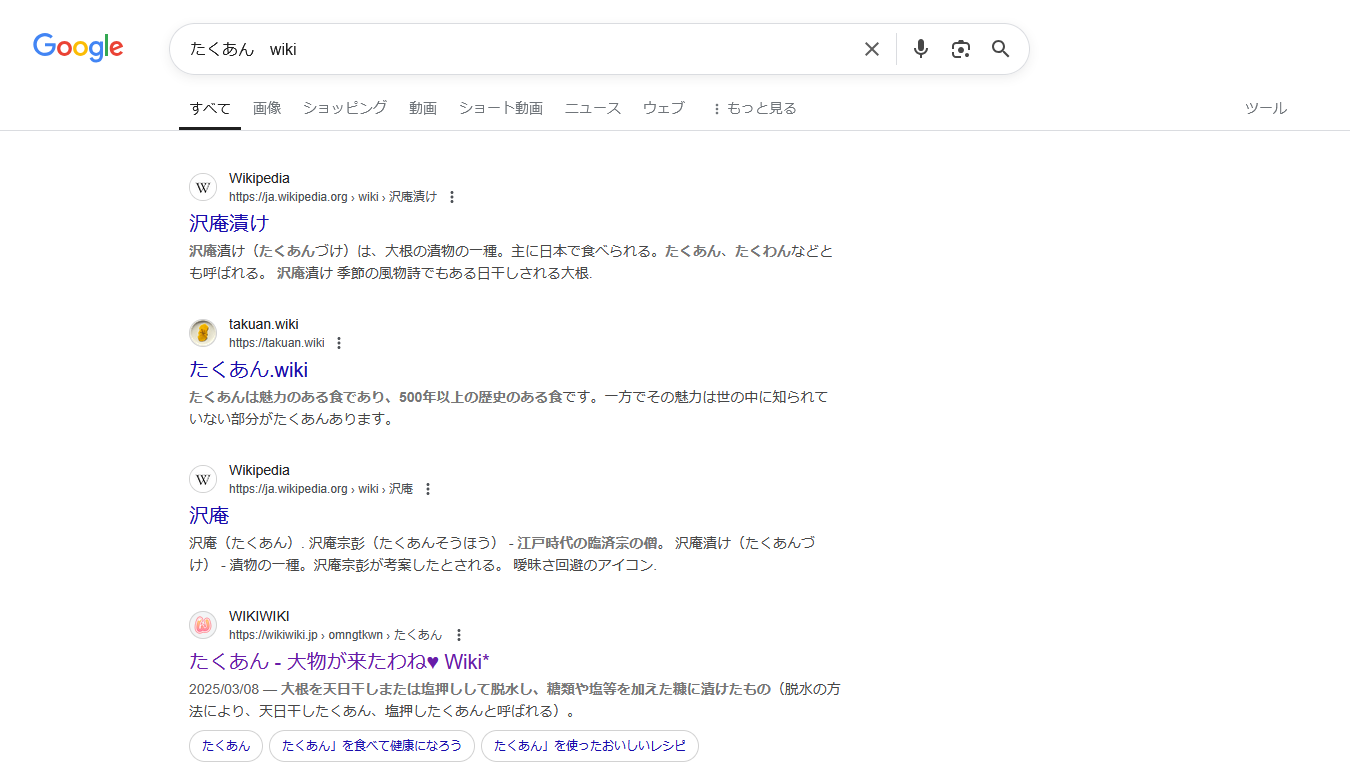This screenshot has height=783, width=1350.
Task: Click URL ja.wikipedia.org › wiki › 沢庵漬け
Action: [333, 197]
